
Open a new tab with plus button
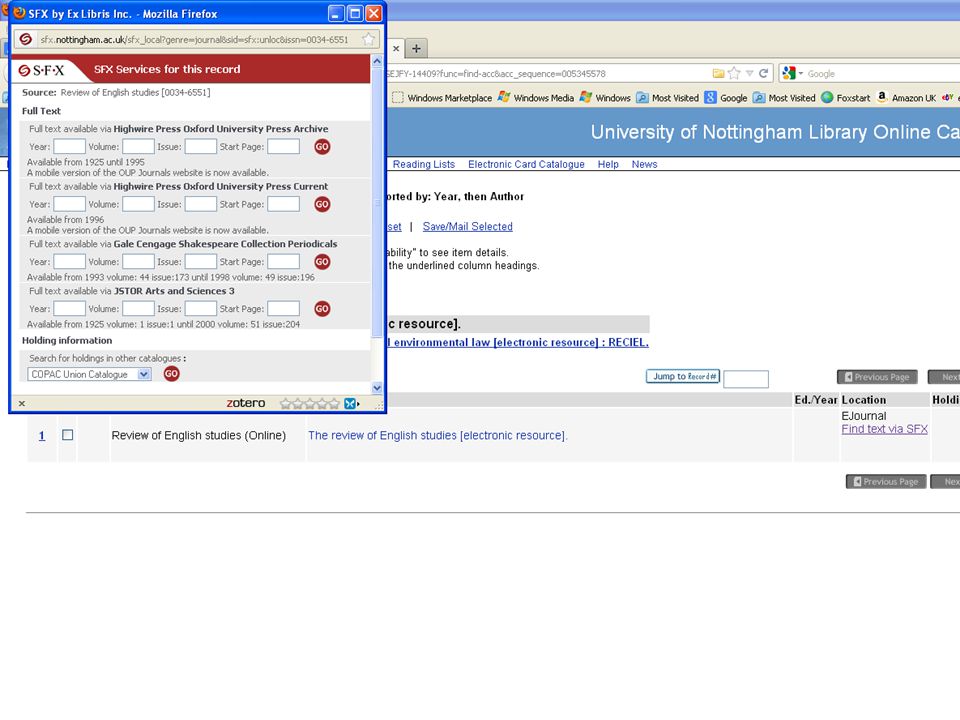pyautogui.click(x=416, y=48)
